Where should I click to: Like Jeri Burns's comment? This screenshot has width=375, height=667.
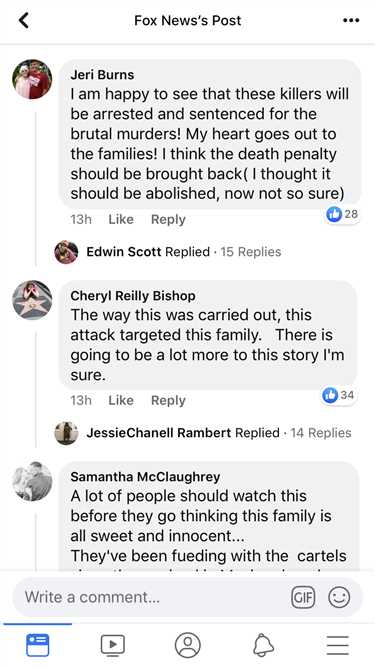click(x=121, y=219)
